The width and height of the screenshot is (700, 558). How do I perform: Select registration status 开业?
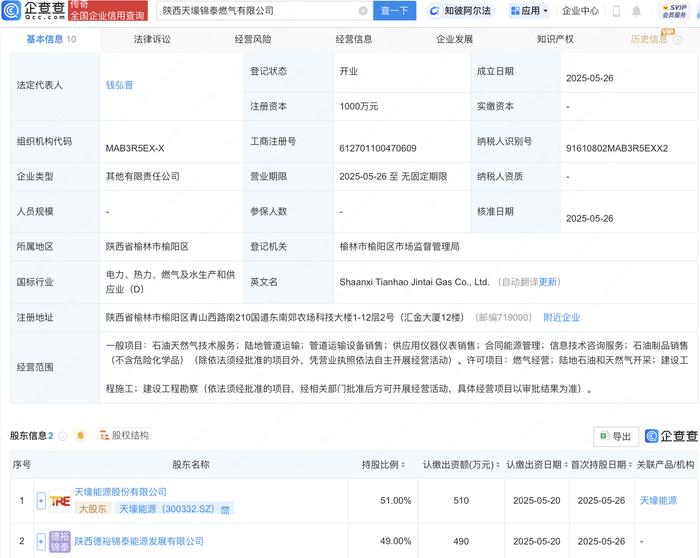(348, 71)
